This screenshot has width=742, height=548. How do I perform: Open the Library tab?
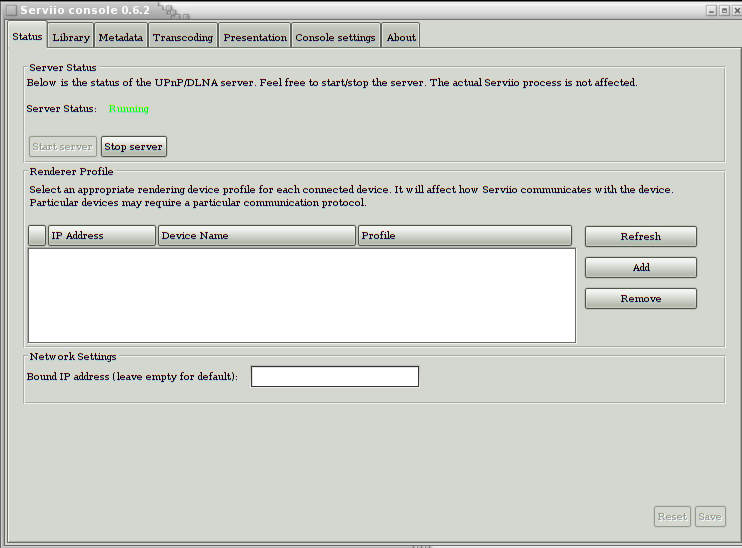click(71, 37)
